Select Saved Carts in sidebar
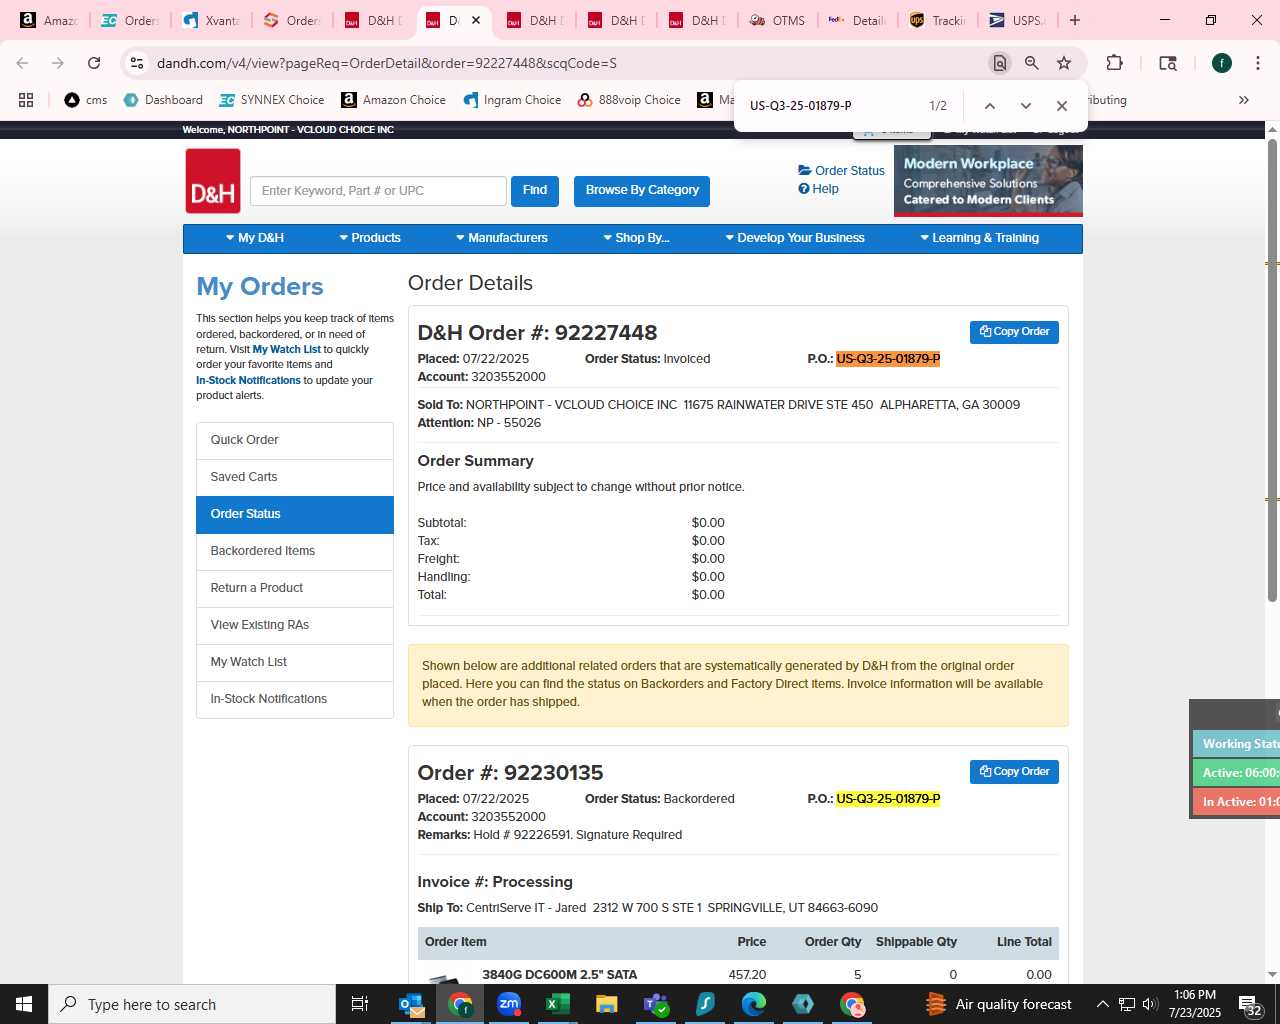The image size is (1280, 1024). 295,477
